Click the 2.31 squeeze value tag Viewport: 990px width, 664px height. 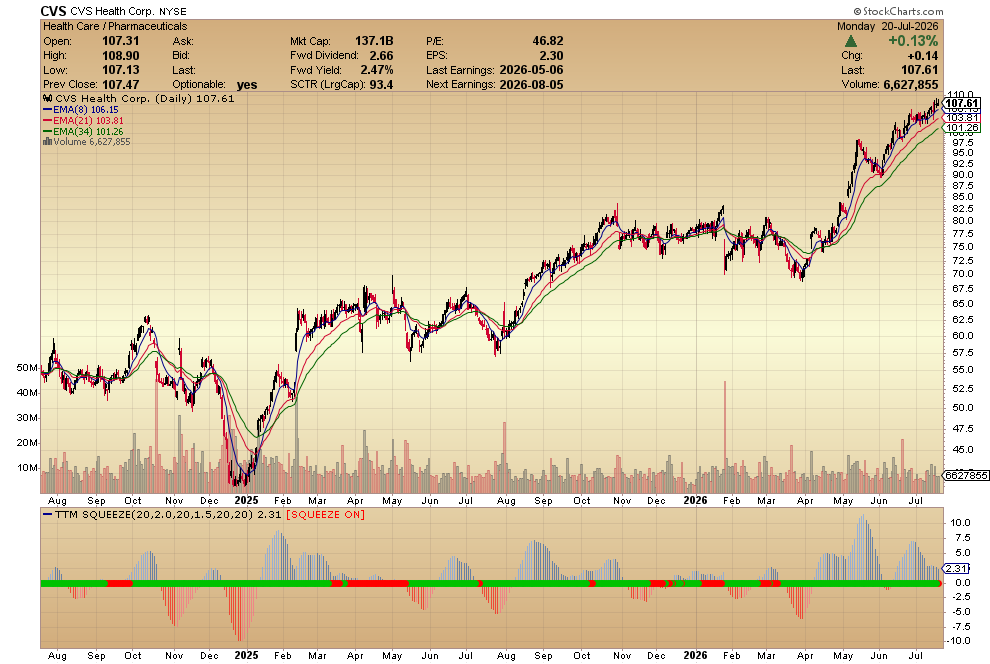(957, 569)
